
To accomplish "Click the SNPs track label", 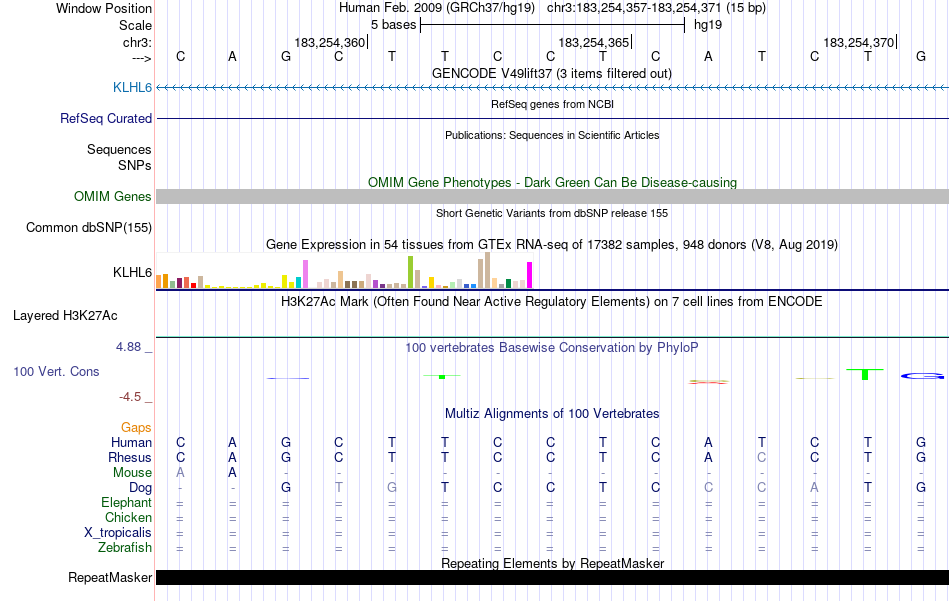I will click(135, 165).
